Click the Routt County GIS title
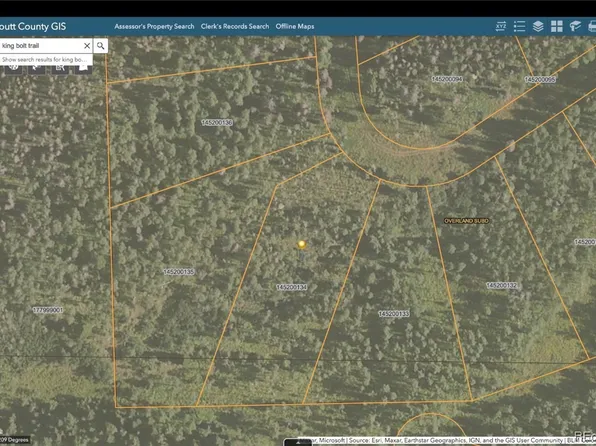This screenshot has width=596, height=446. pos(33,26)
